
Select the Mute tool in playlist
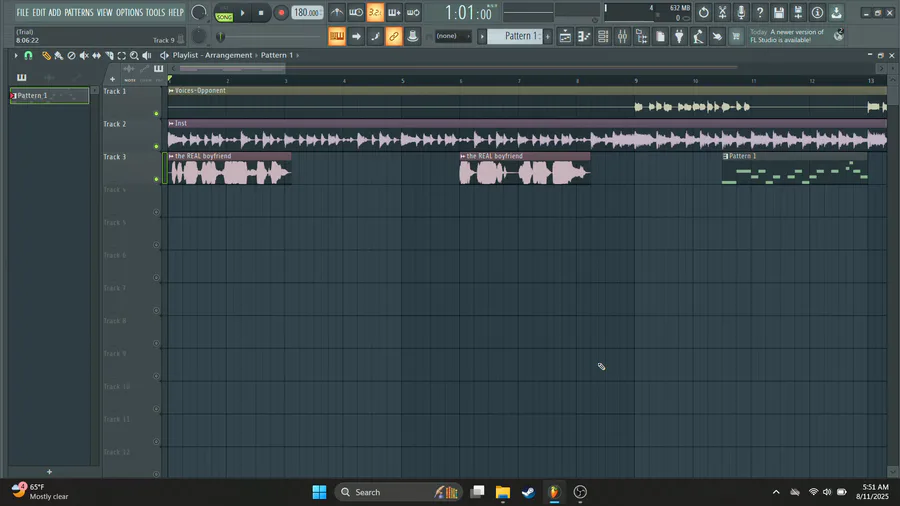click(x=84, y=56)
